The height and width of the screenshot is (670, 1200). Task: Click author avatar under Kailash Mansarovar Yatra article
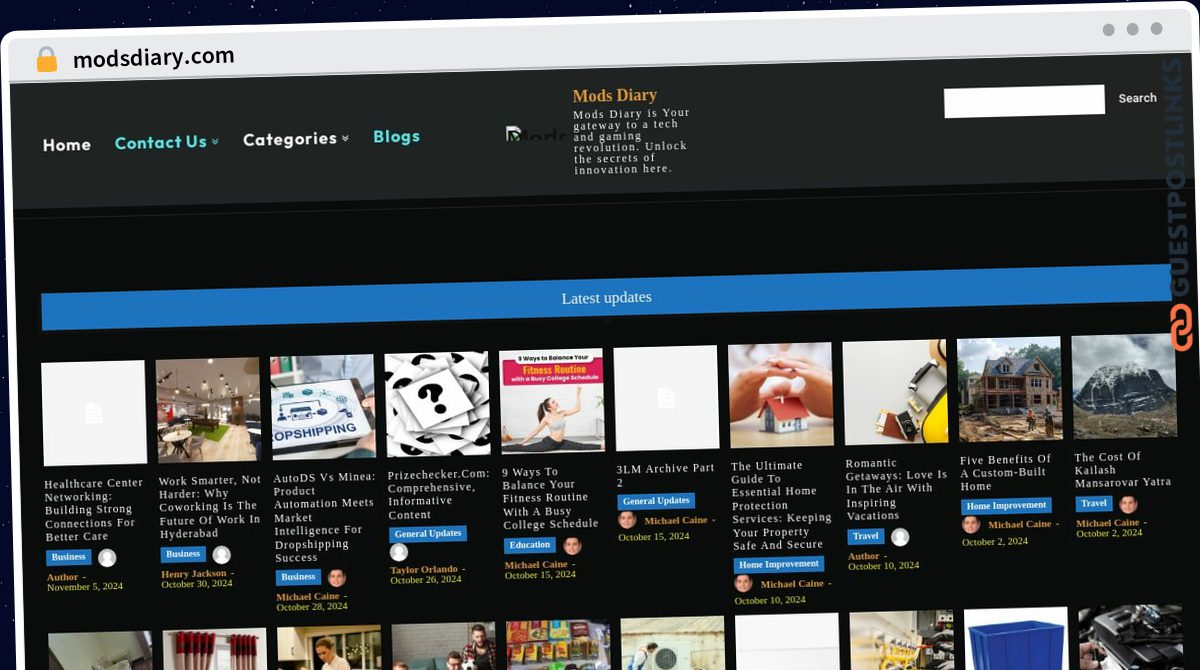pyautogui.click(x=1128, y=504)
